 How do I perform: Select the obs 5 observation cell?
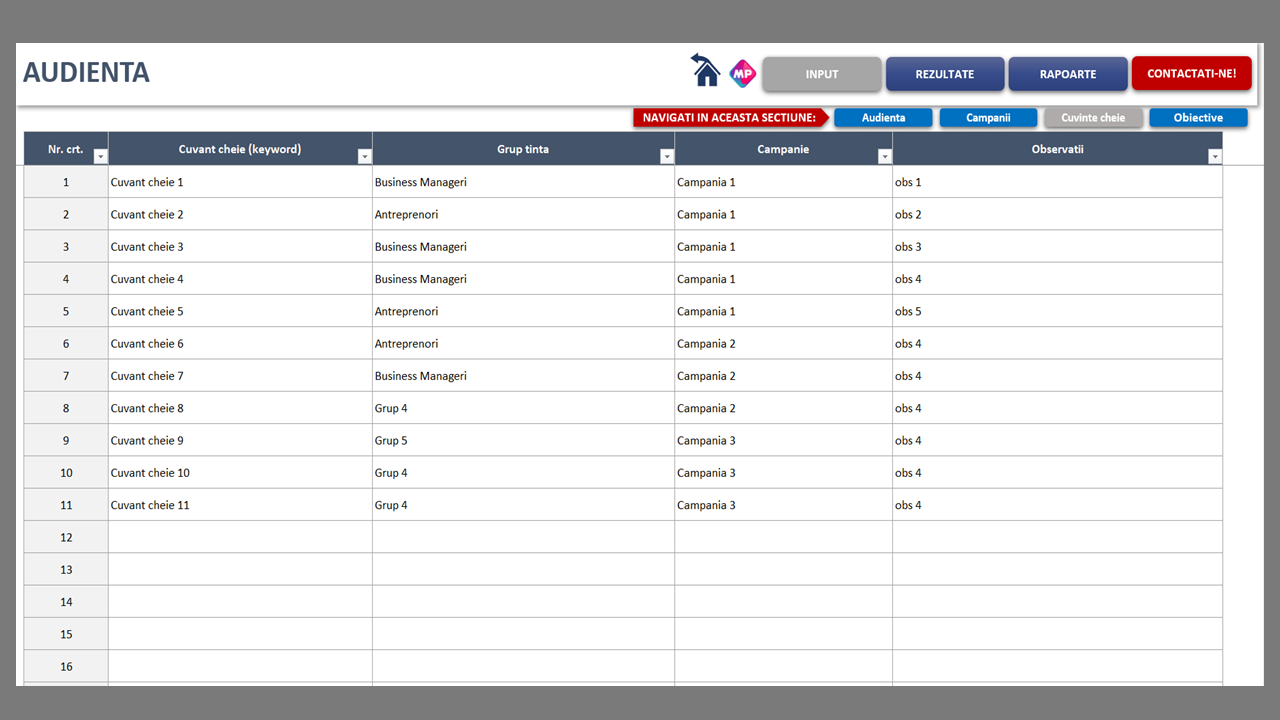point(1057,311)
